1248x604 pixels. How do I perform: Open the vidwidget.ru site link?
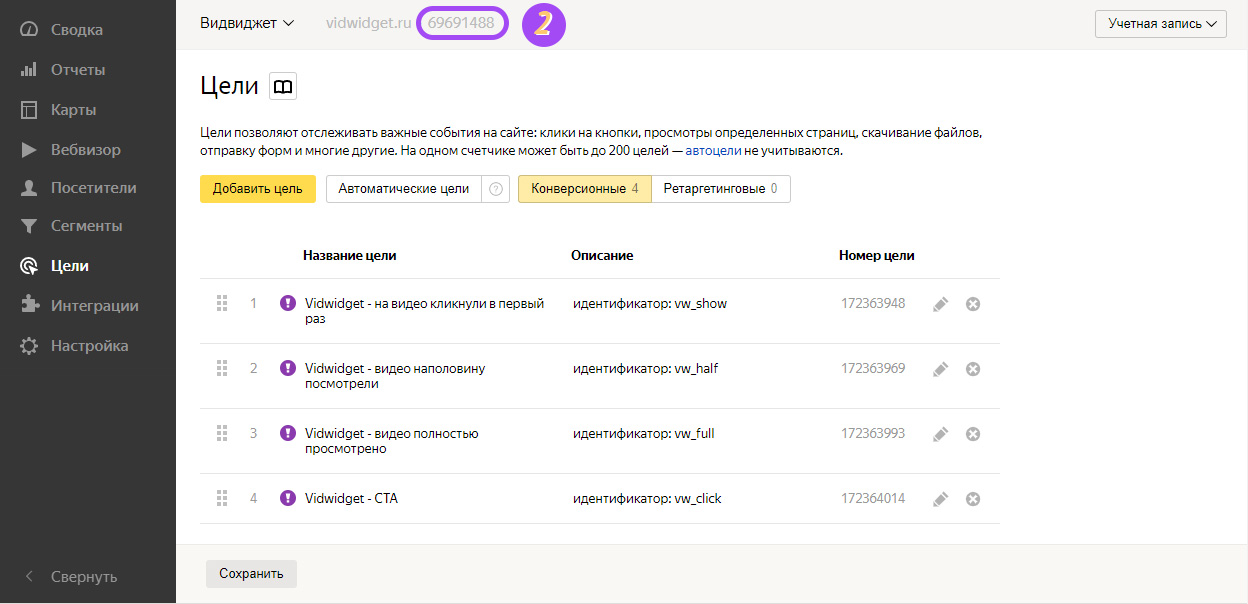coord(369,23)
